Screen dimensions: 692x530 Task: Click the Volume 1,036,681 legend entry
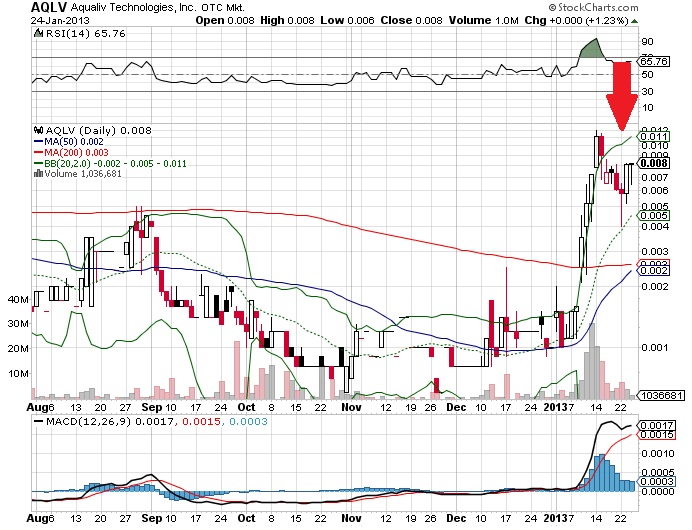(83, 174)
